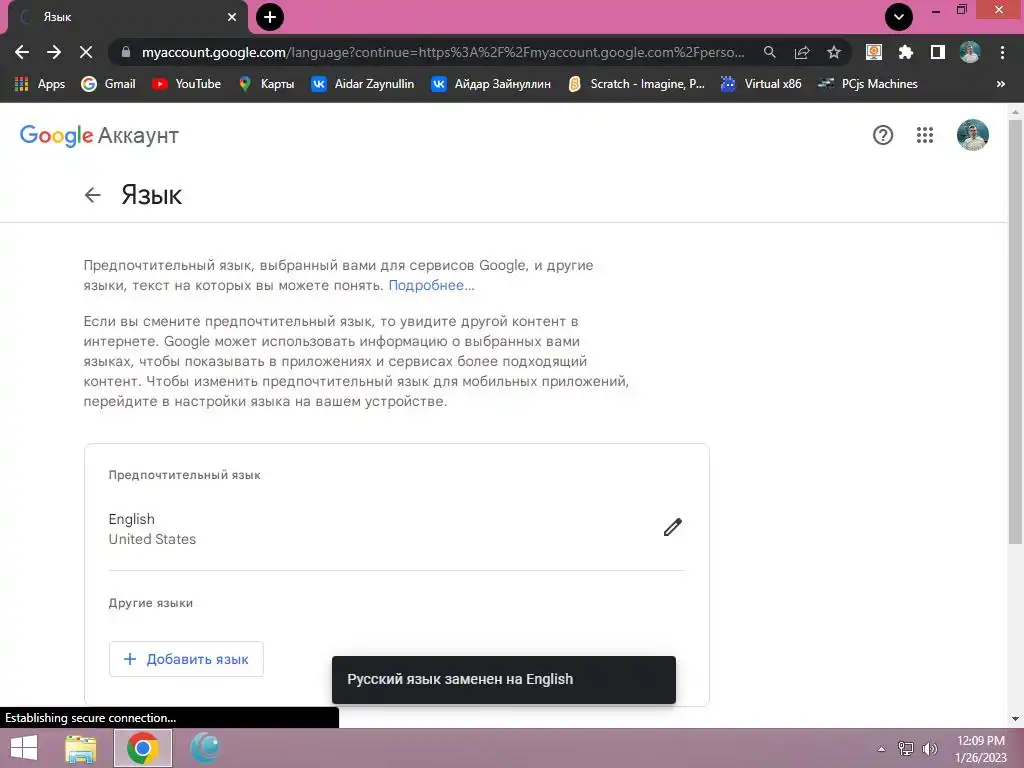Image resolution: width=1024 pixels, height=768 pixels.
Task: Click Добавить язык button
Action: click(186, 659)
